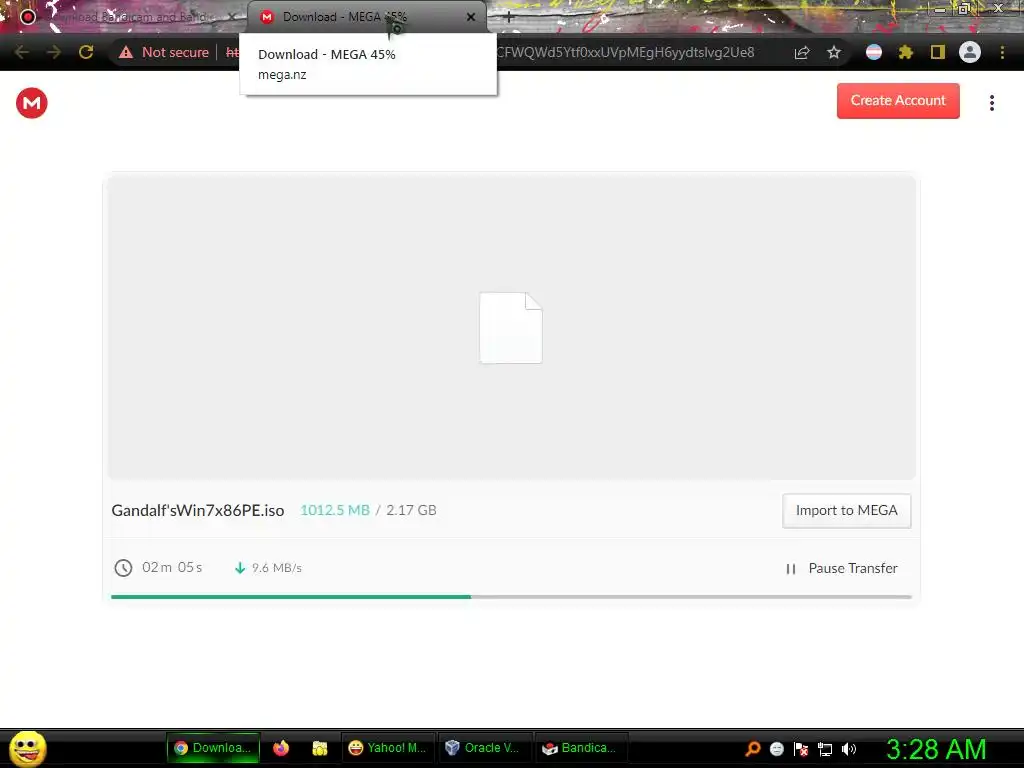Image resolution: width=1024 pixels, height=768 pixels.
Task: Click the volume speaker tray icon
Action: [x=849, y=749]
